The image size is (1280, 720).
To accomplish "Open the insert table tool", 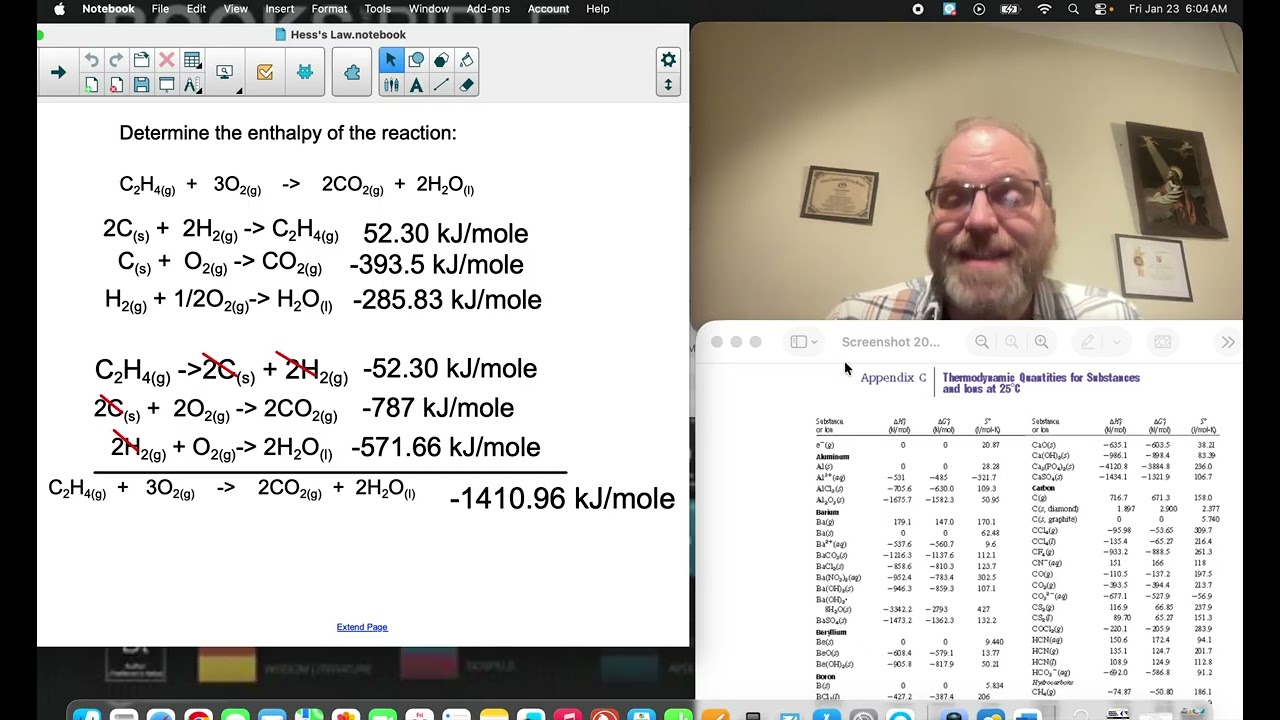I will coord(192,60).
